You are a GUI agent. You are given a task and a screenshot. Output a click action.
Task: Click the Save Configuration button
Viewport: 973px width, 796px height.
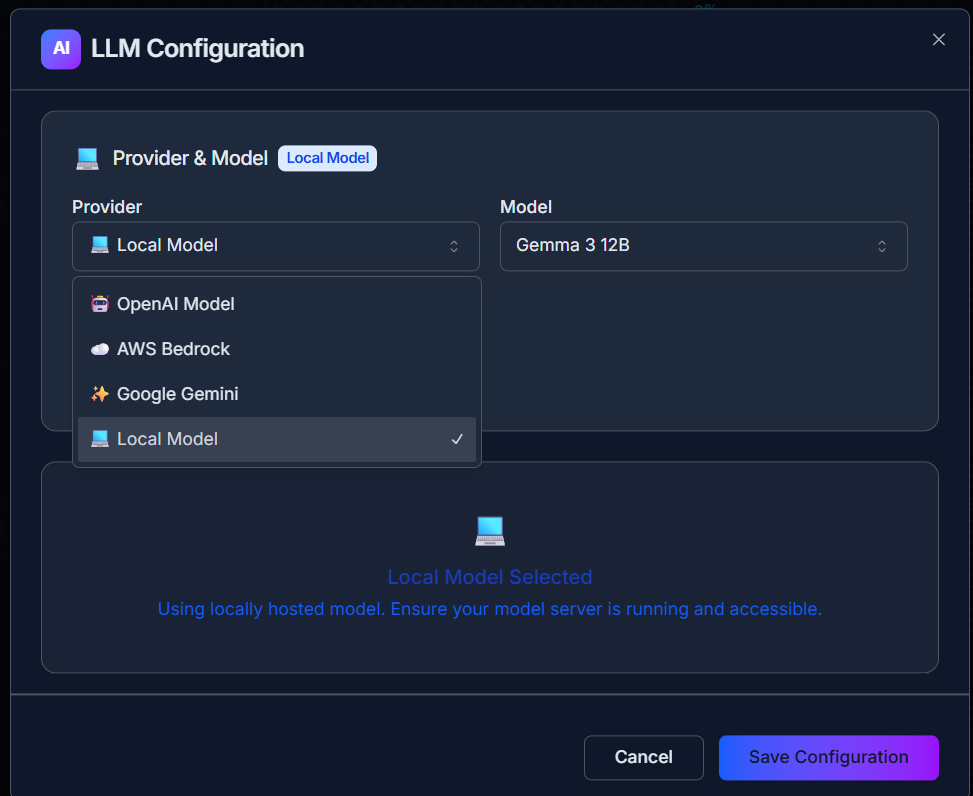[x=828, y=757]
